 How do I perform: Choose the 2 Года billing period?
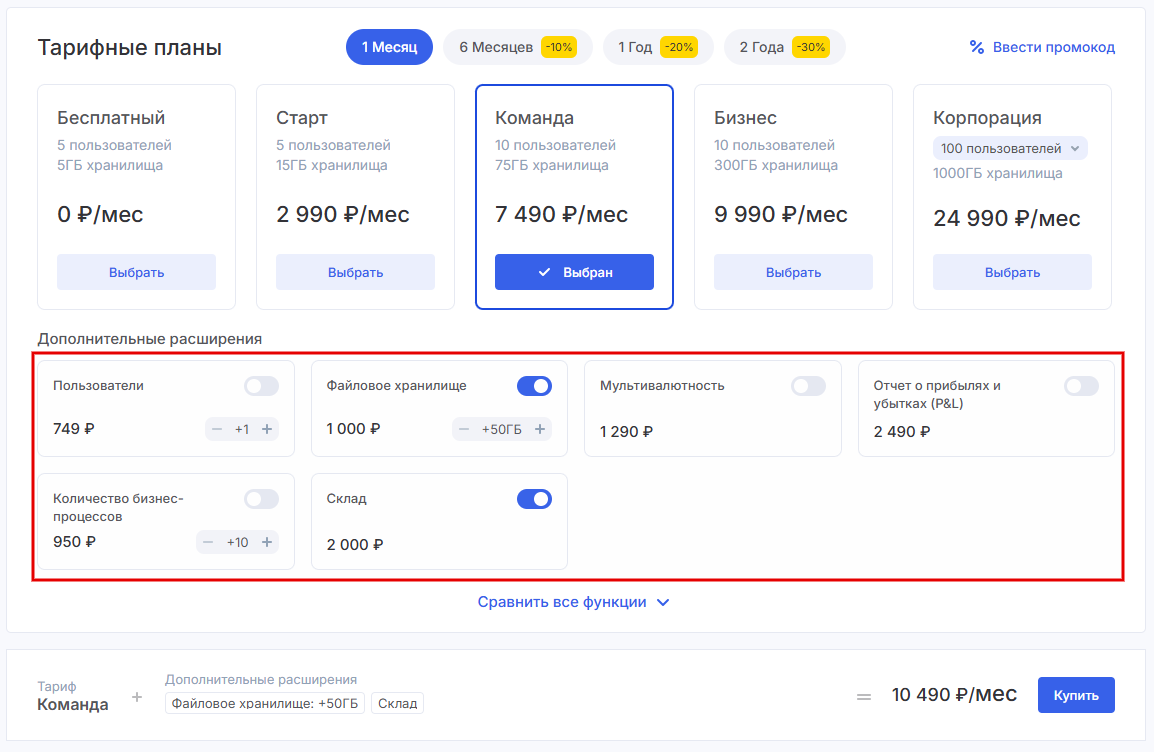point(783,47)
